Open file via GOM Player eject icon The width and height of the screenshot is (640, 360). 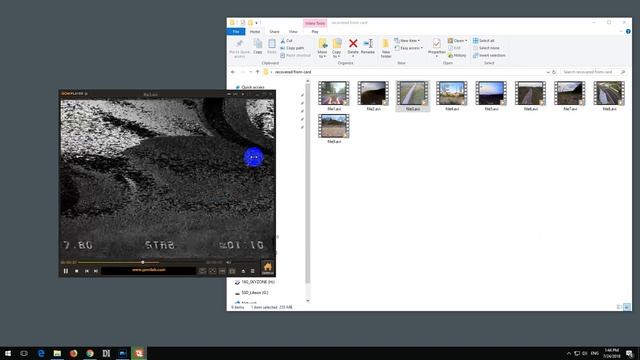243,271
